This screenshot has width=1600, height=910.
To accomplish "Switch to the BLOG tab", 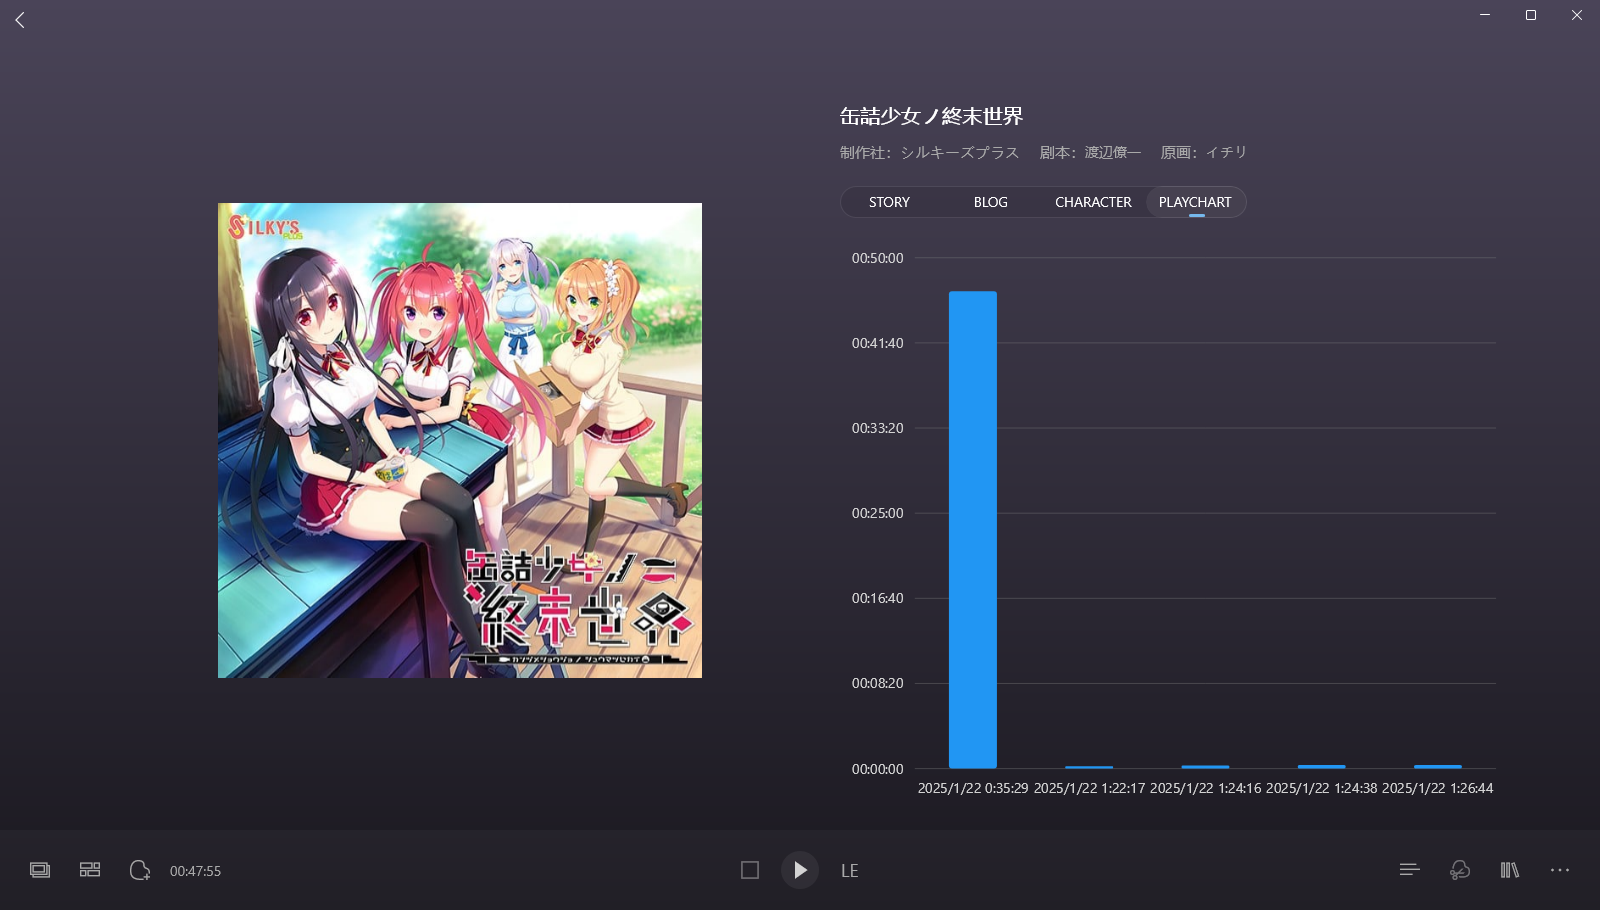I will pyautogui.click(x=990, y=202).
